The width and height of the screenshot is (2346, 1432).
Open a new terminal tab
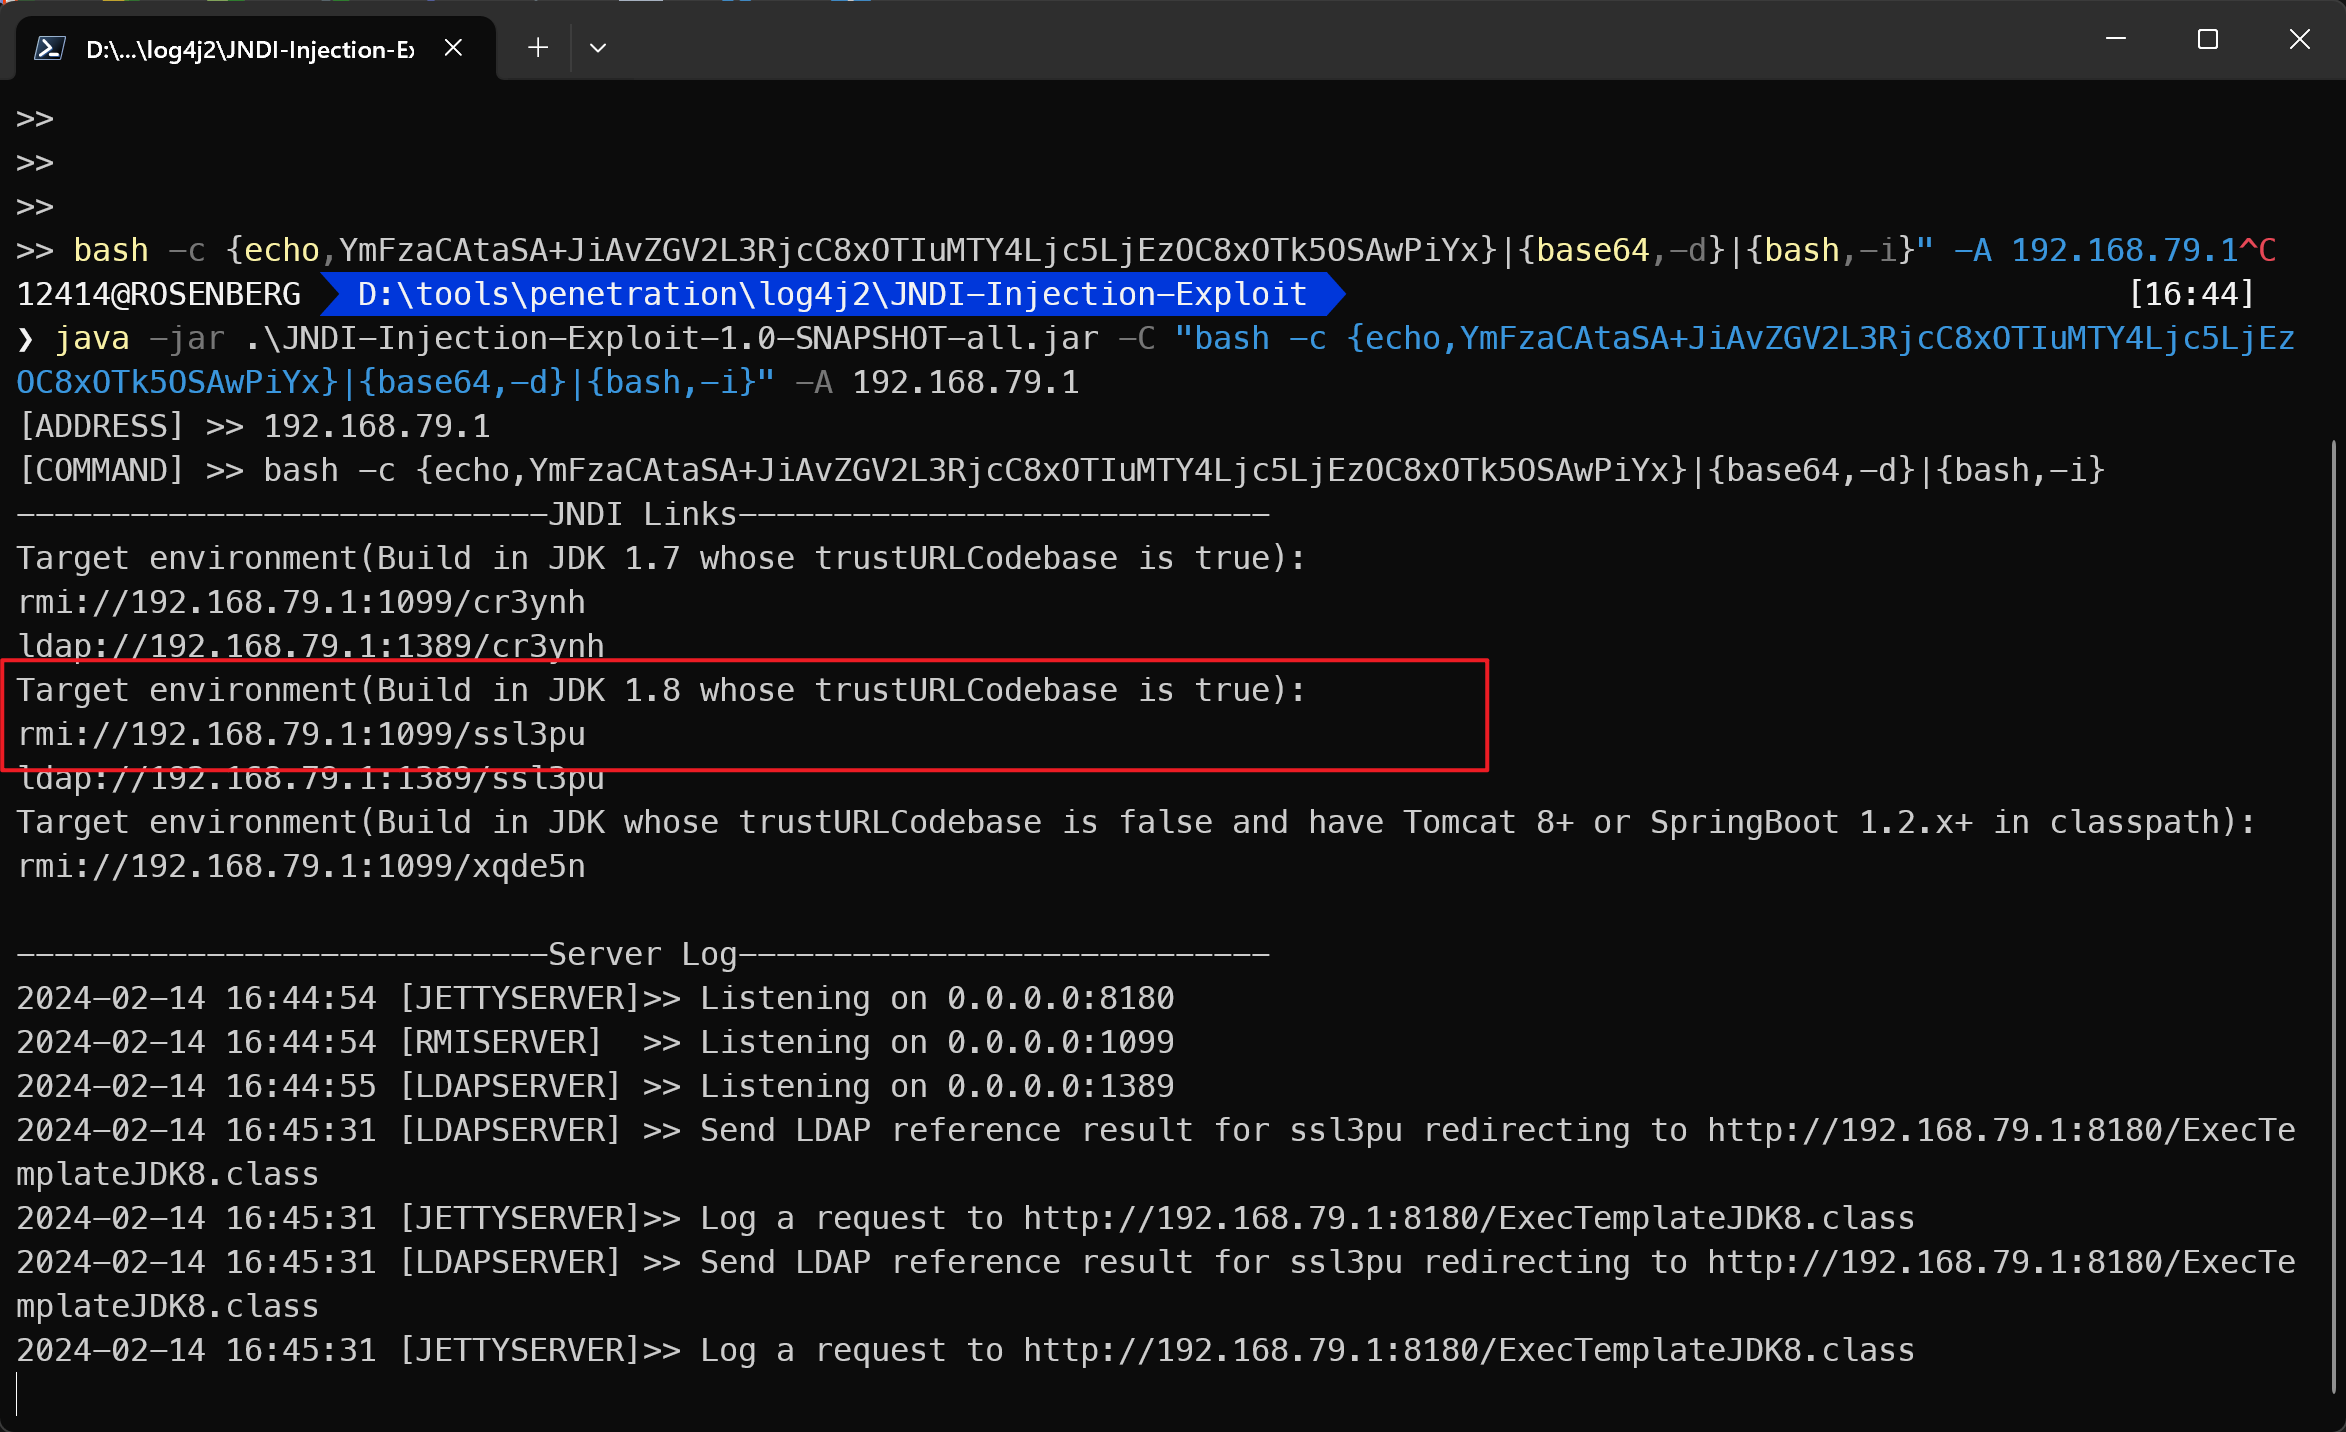coord(538,48)
